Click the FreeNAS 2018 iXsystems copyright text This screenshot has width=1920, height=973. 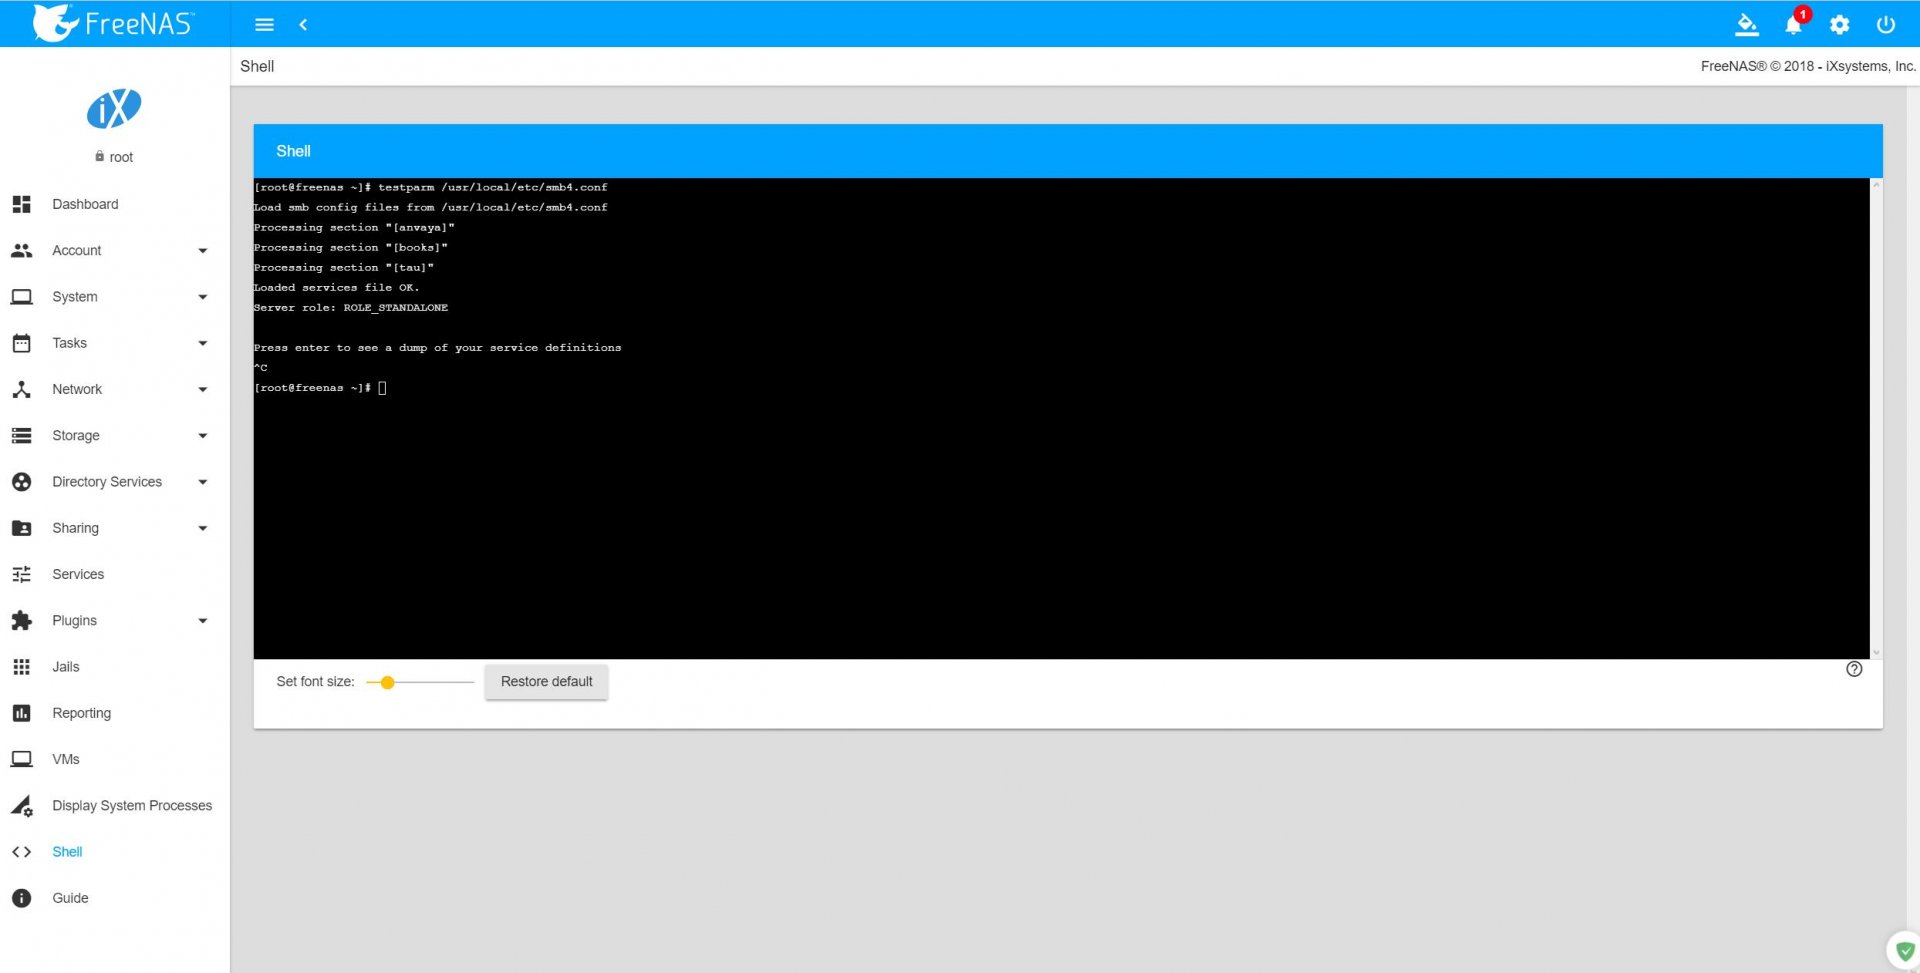tap(1808, 66)
